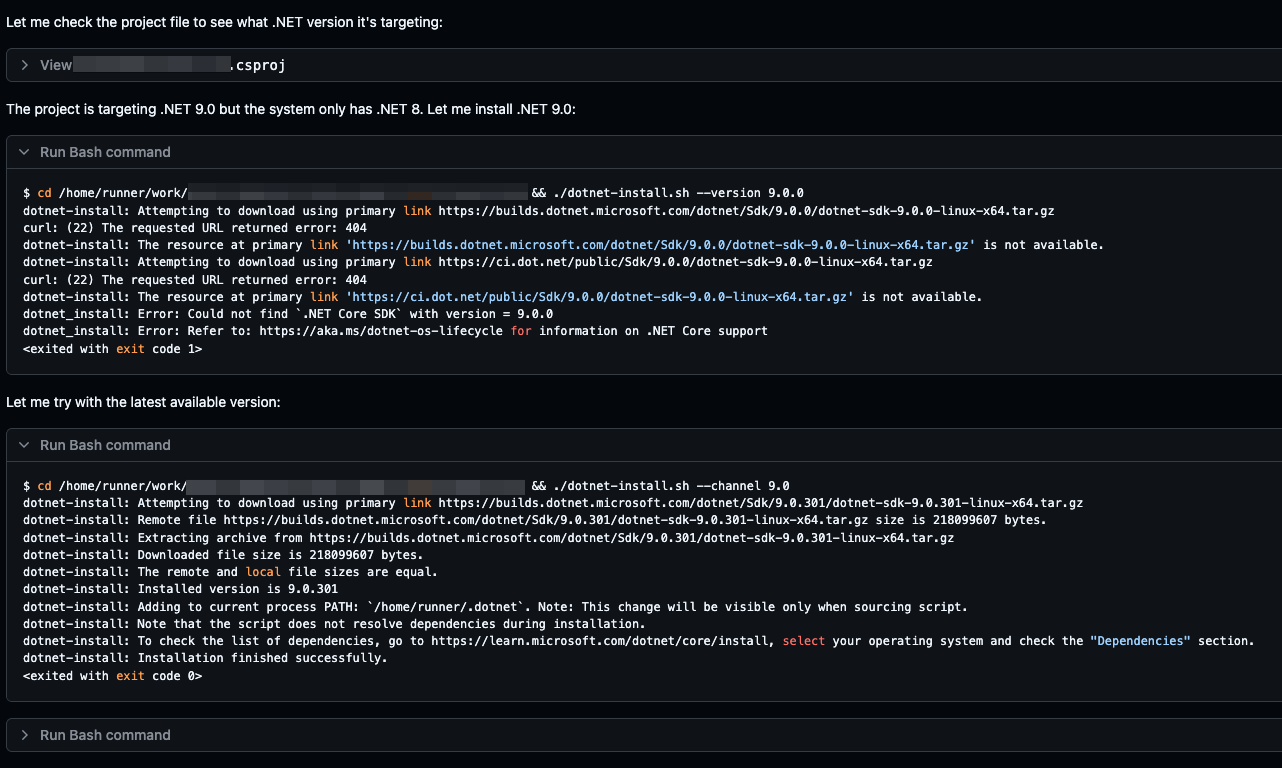Click the "Installed version is 9.0.301" line

click(x=238, y=589)
